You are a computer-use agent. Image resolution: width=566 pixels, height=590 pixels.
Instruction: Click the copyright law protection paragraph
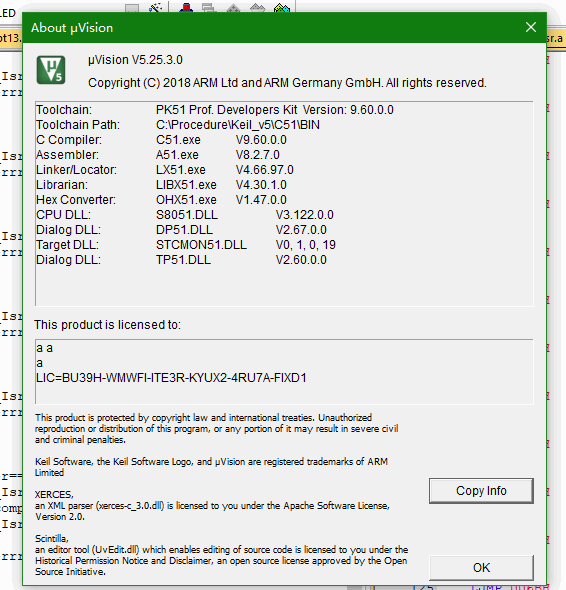(217, 429)
